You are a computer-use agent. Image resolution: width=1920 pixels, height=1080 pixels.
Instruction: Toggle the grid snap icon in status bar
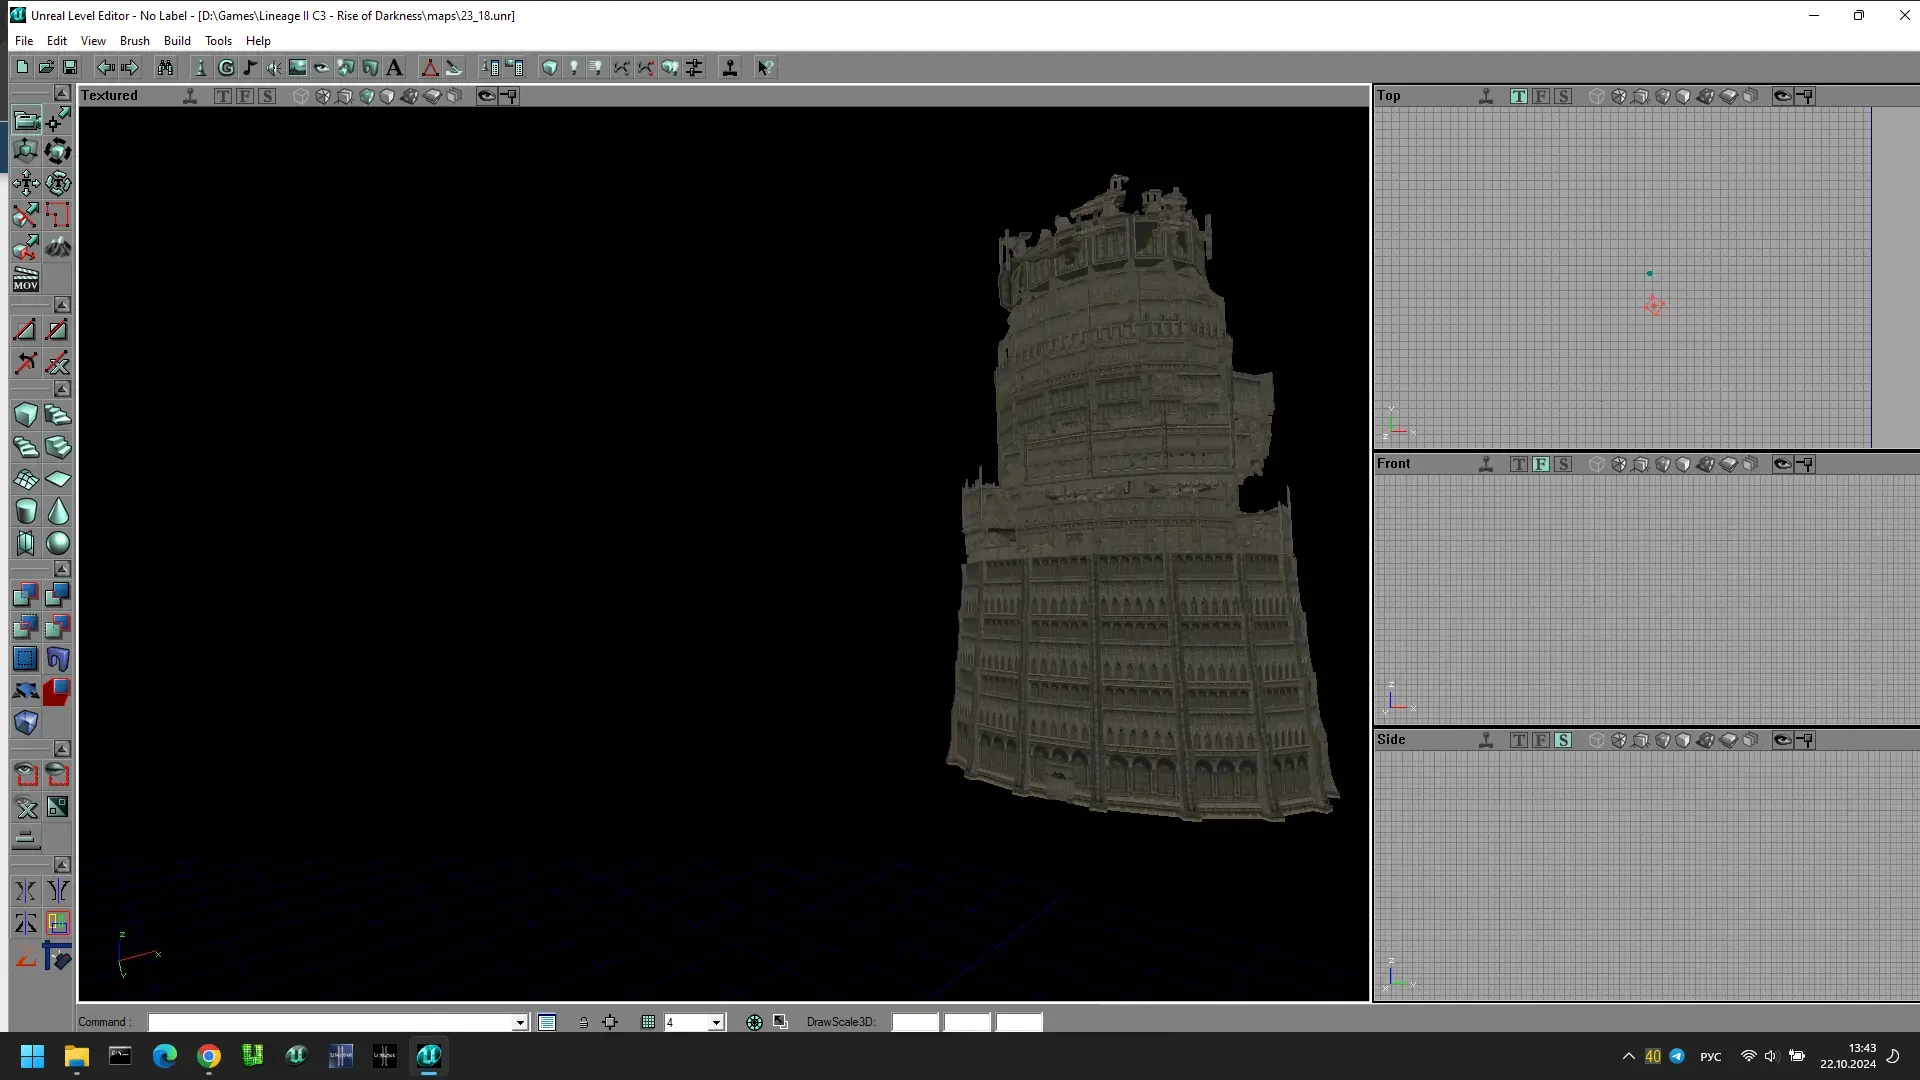point(648,1022)
